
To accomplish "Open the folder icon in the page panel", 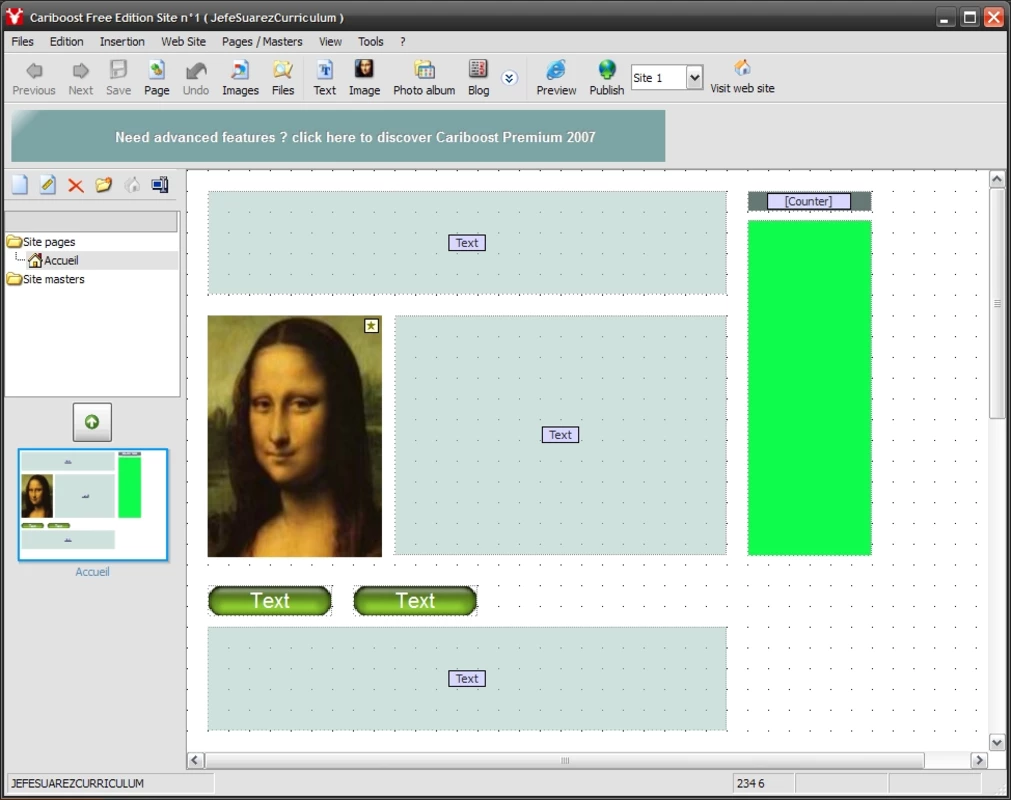I will (x=103, y=185).
